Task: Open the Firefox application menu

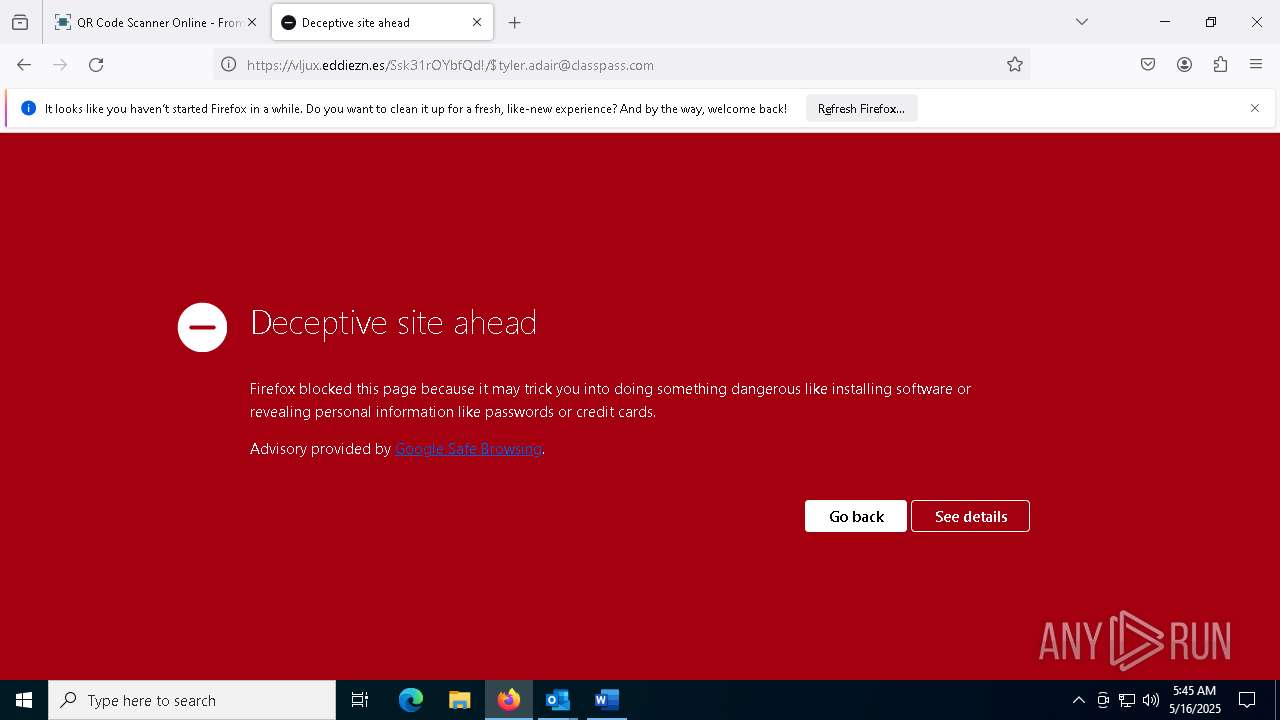Action: [1256, 65]
